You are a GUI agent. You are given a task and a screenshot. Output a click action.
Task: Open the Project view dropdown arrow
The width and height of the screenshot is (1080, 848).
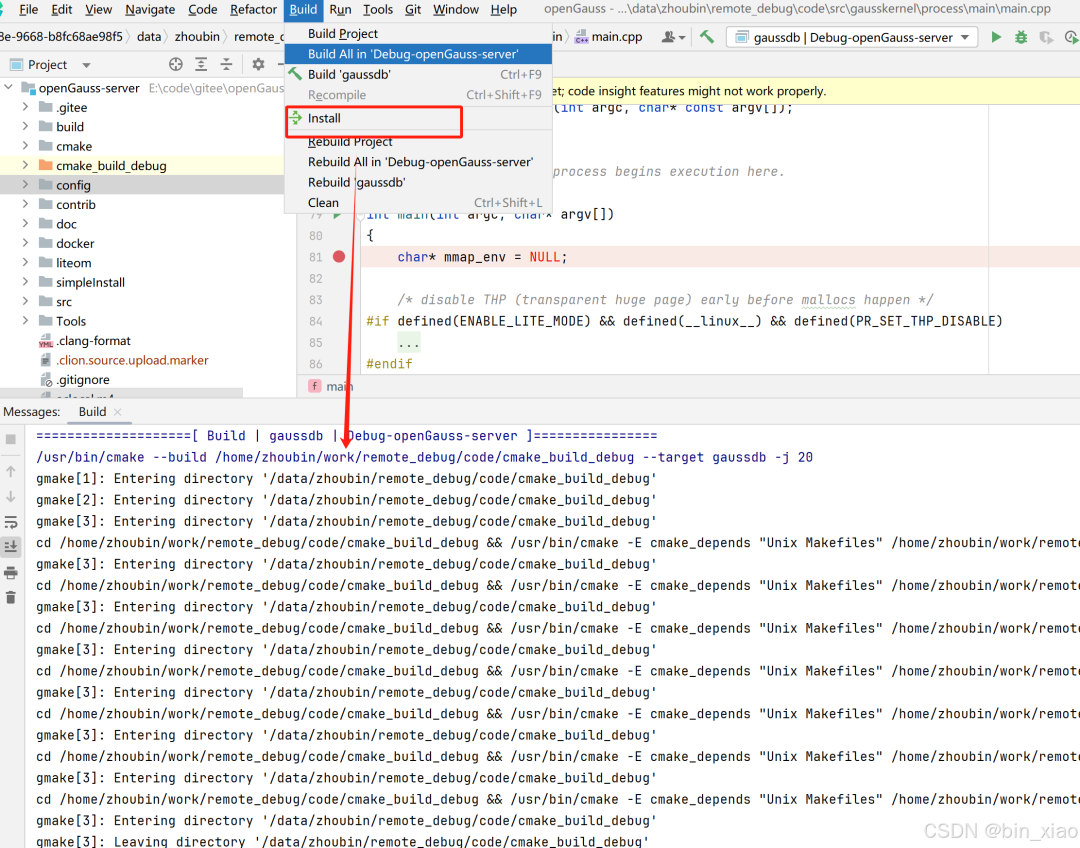pos(86,65)
